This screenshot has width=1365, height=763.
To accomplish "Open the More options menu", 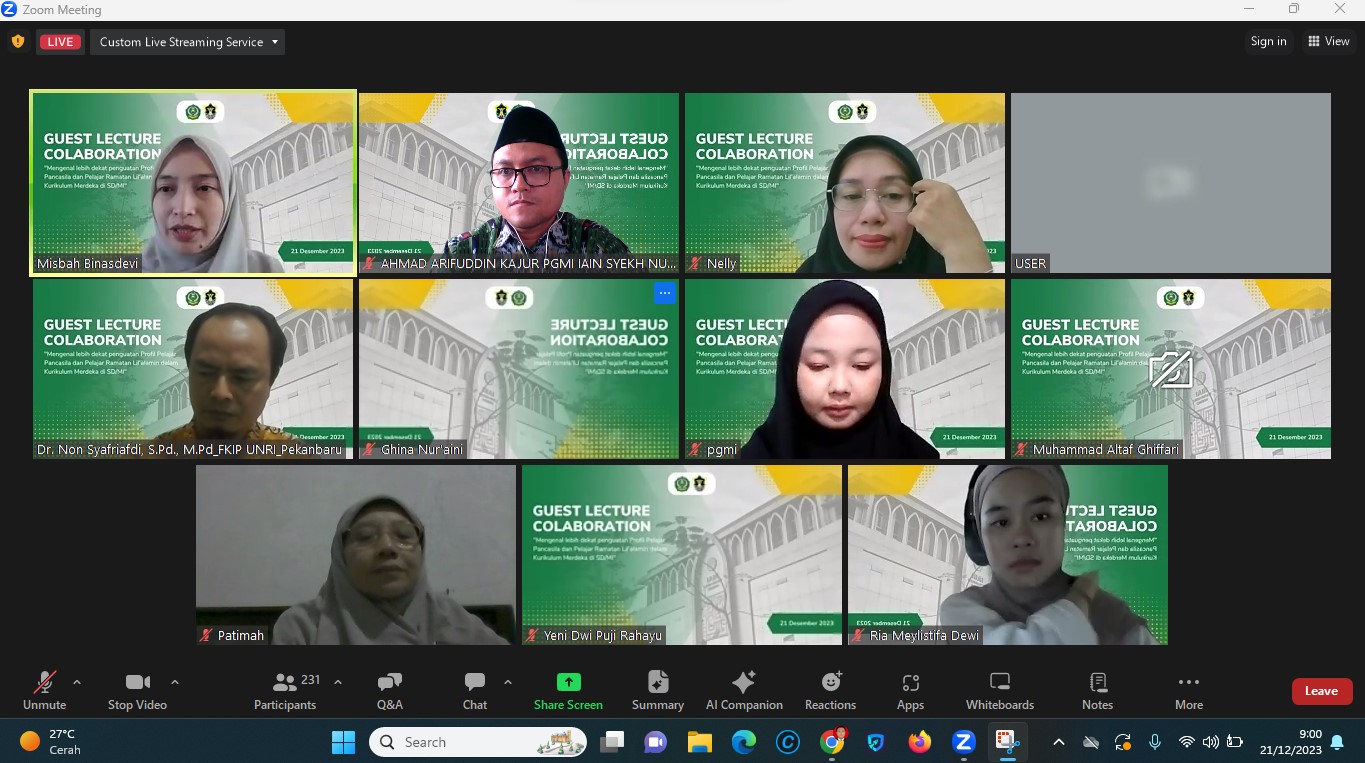I will (x=1188, y=690).
